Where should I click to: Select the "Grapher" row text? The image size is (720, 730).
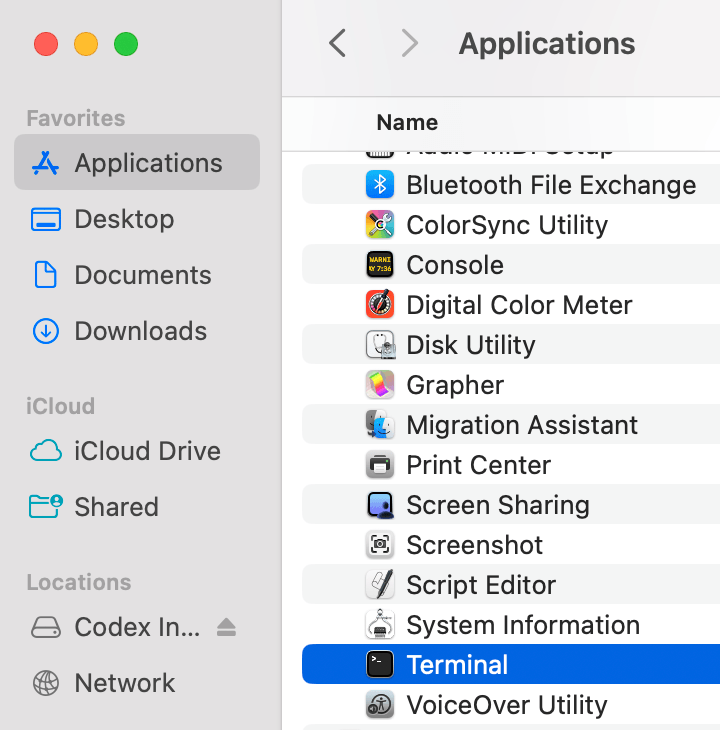click(x=455, y=385)
